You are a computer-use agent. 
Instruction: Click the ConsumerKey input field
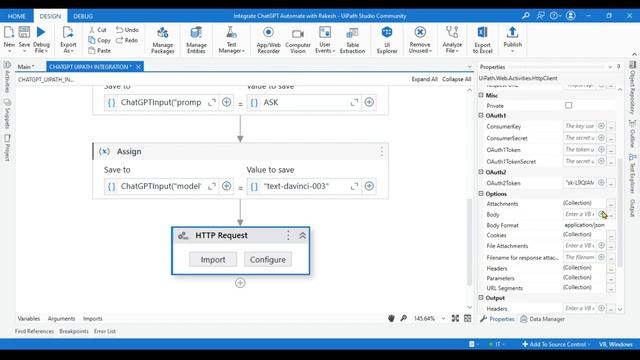coord(579,126)
